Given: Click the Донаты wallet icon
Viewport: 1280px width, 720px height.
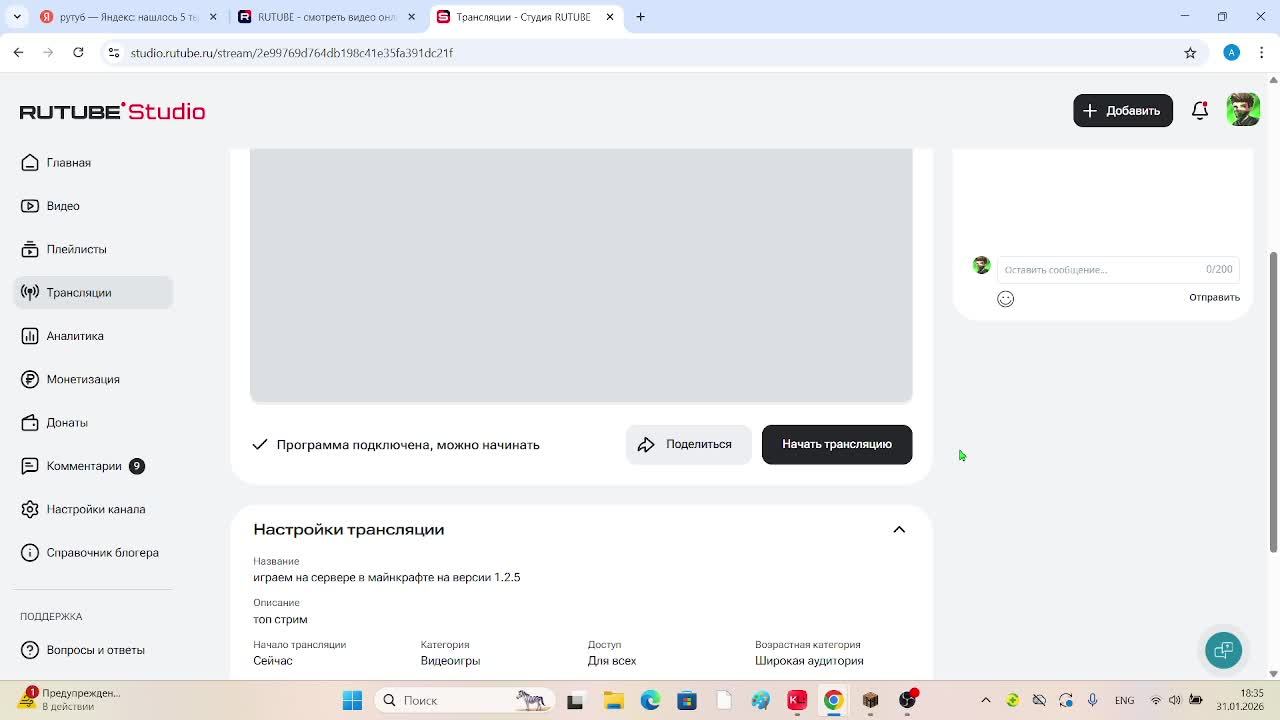Looking at the screenshot, I should point(30,423).
